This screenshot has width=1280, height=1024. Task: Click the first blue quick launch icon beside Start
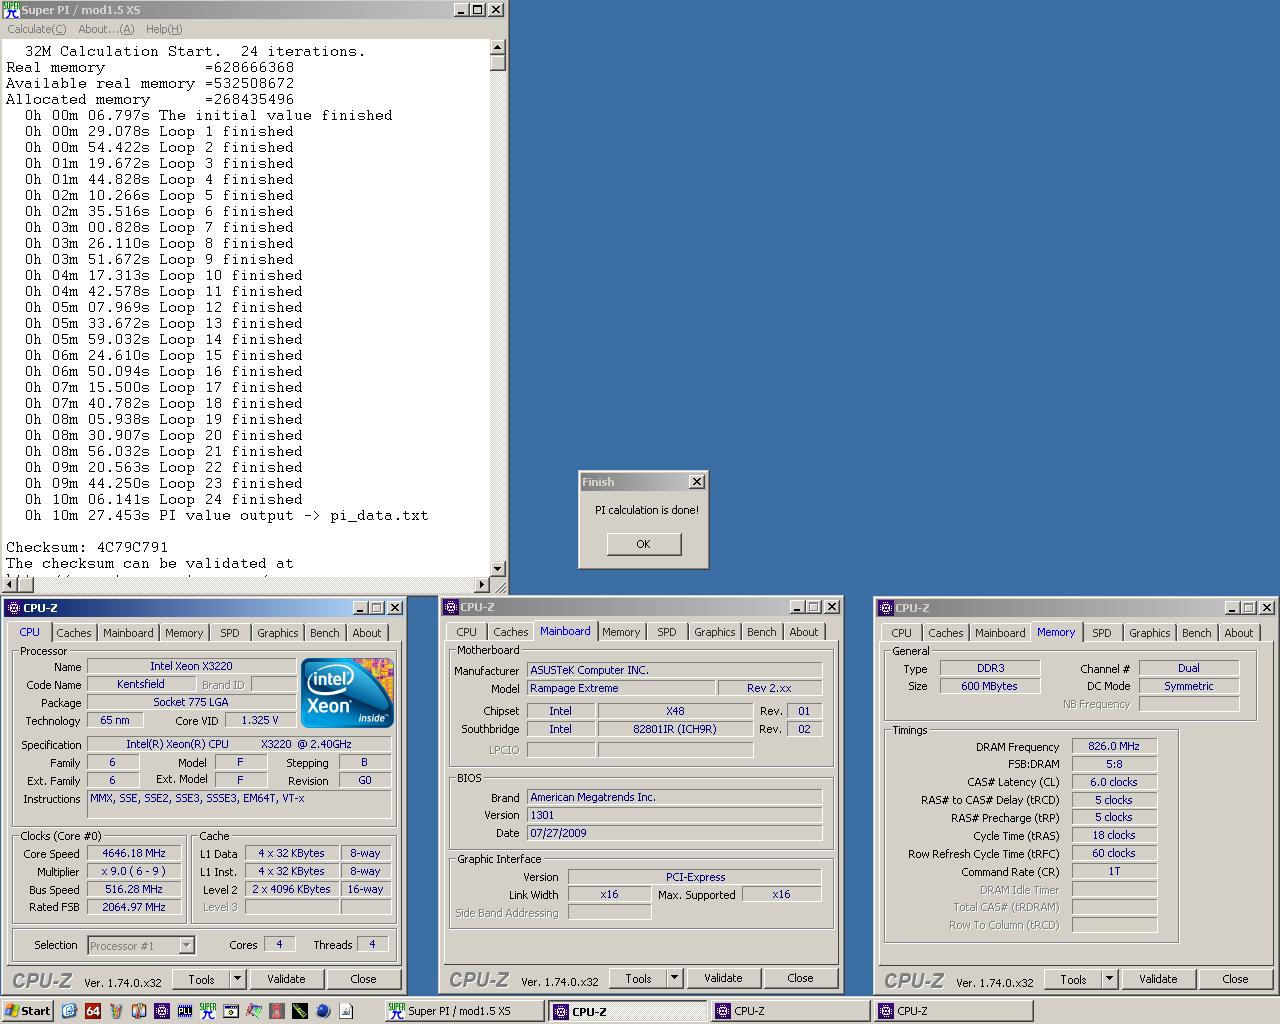[69, 1011]
